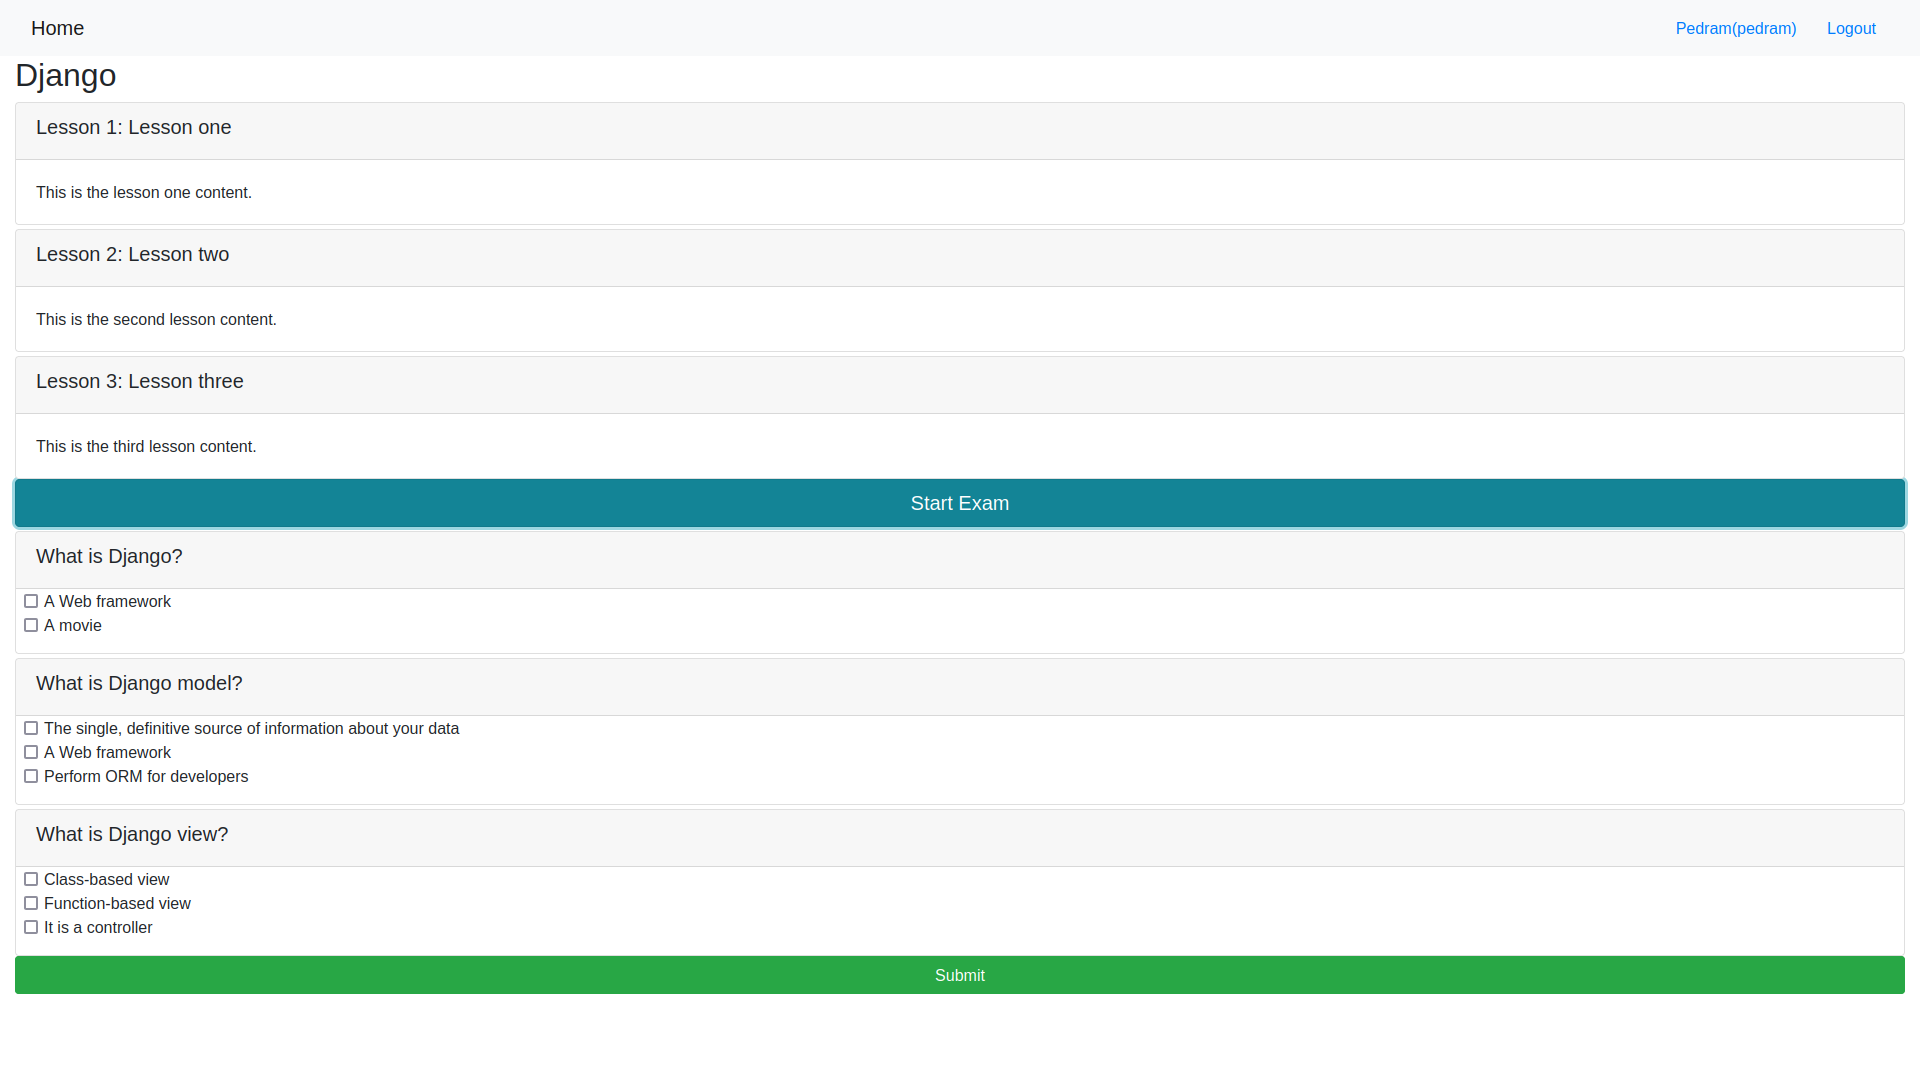Click the 'What is Django view?' question header

click(132, 835)
